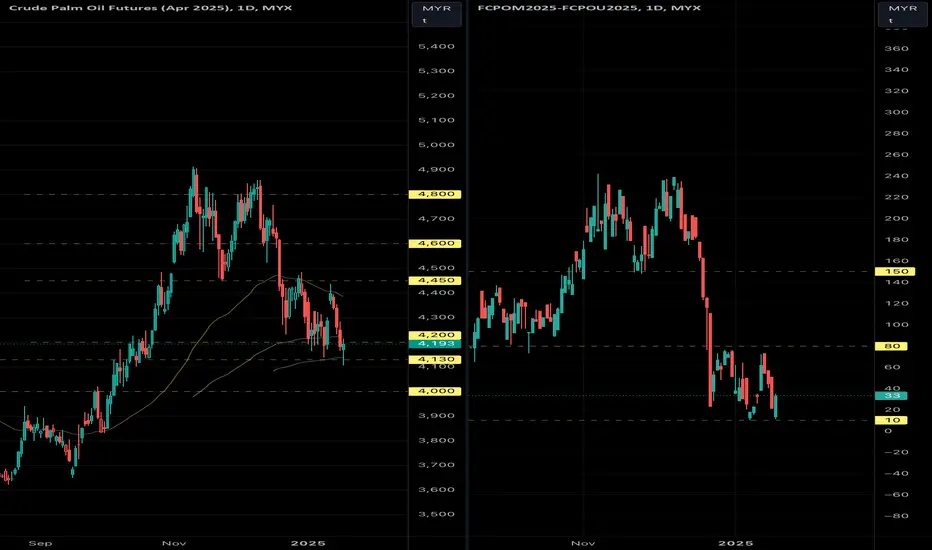Click the 300 value on the spread scale
This screenshot has height=550, width=932.
(896, 112)
